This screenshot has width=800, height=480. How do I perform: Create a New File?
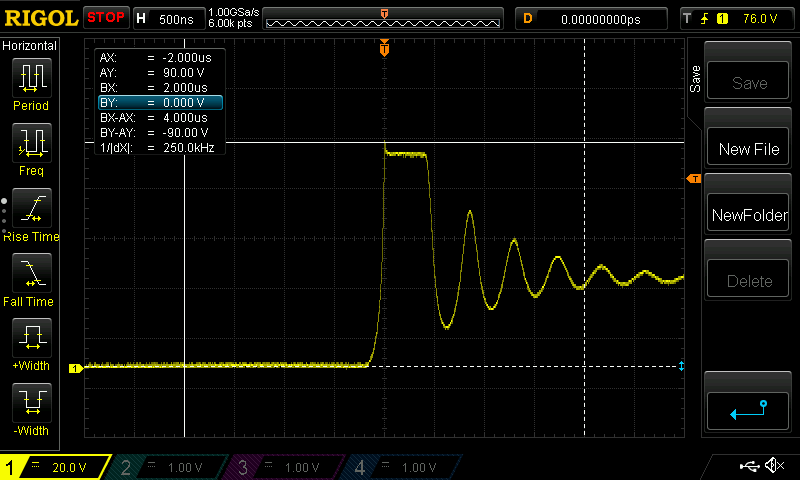(748, 147)
